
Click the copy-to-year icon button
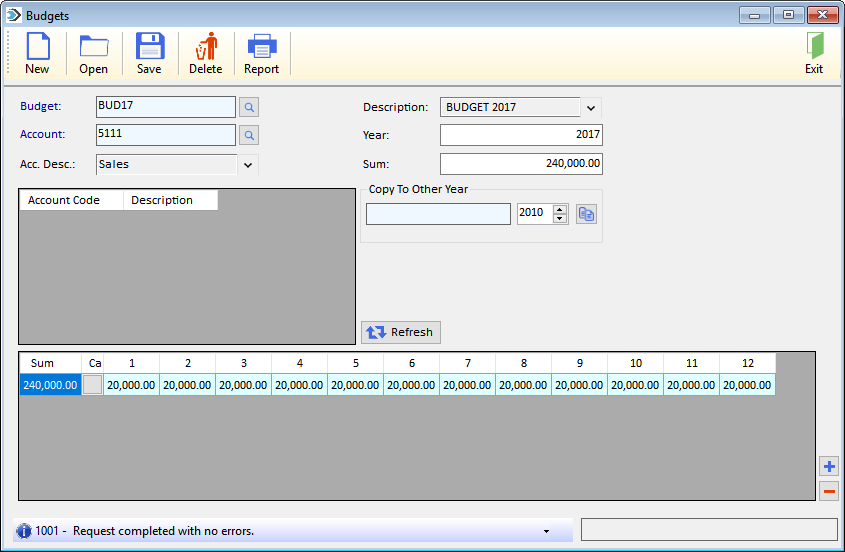(586, 214)
